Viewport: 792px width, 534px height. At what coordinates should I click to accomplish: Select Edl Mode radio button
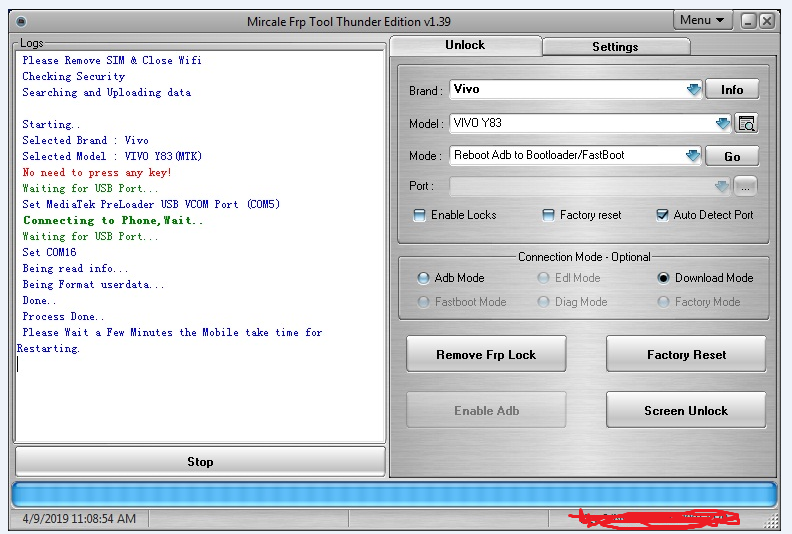point(543,278)
